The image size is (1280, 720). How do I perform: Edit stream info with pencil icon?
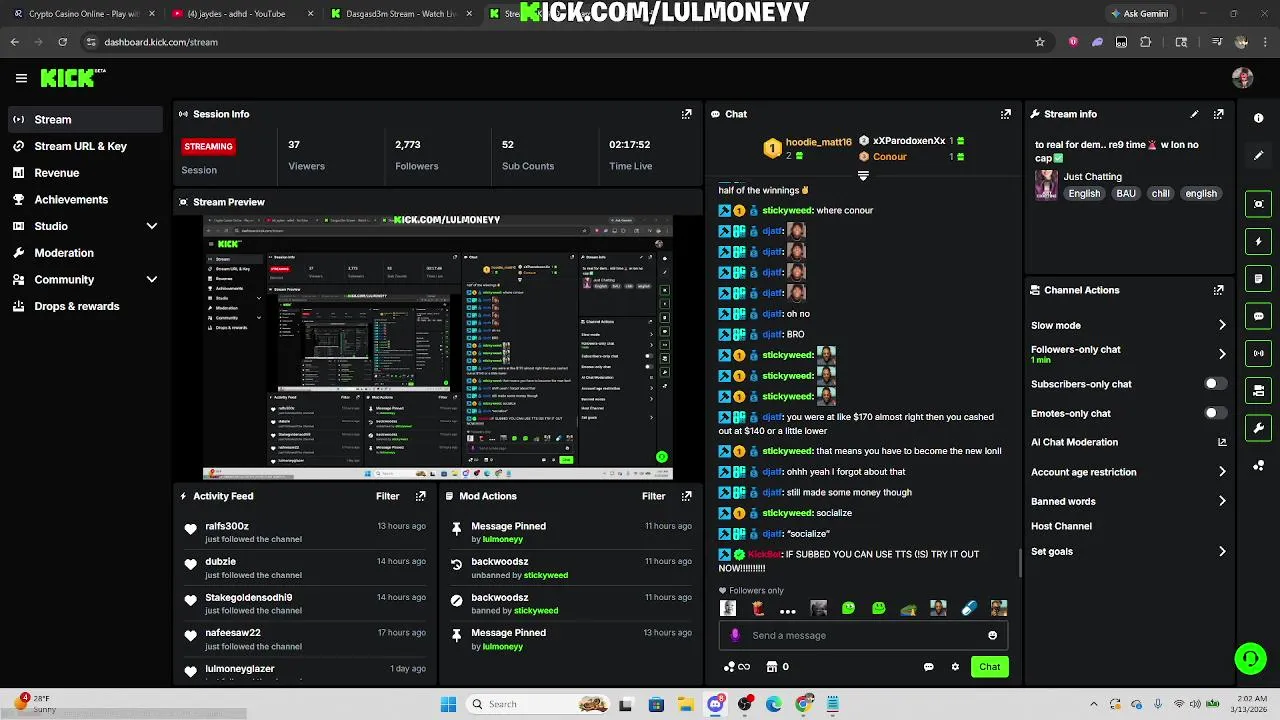(1194, 114)
